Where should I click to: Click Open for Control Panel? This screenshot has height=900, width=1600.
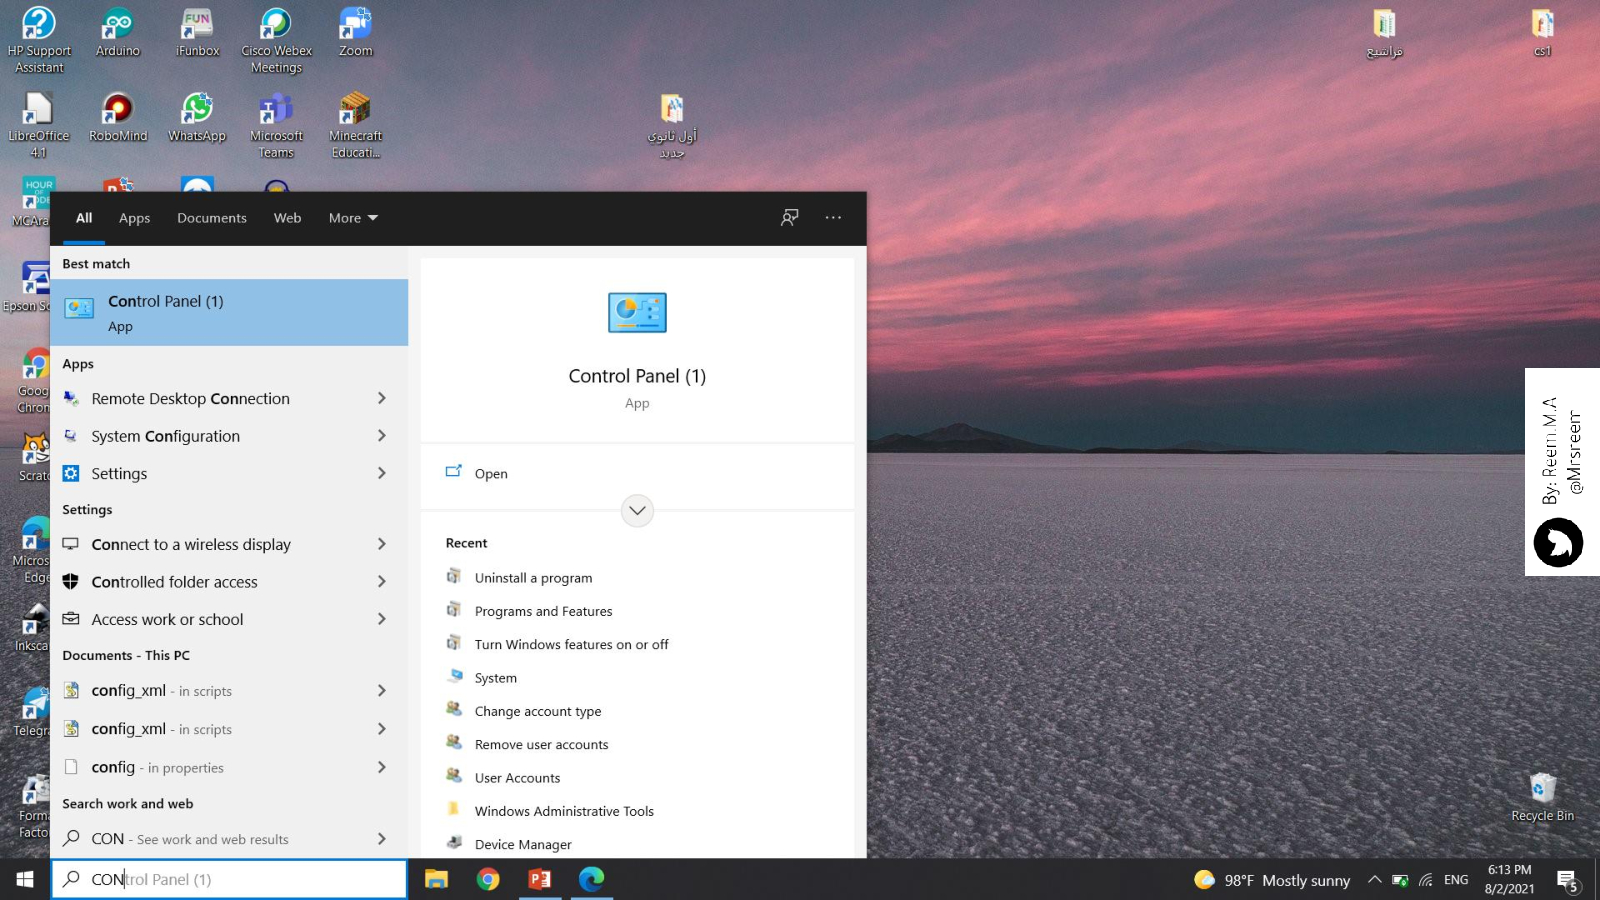(x=490, y=474)
